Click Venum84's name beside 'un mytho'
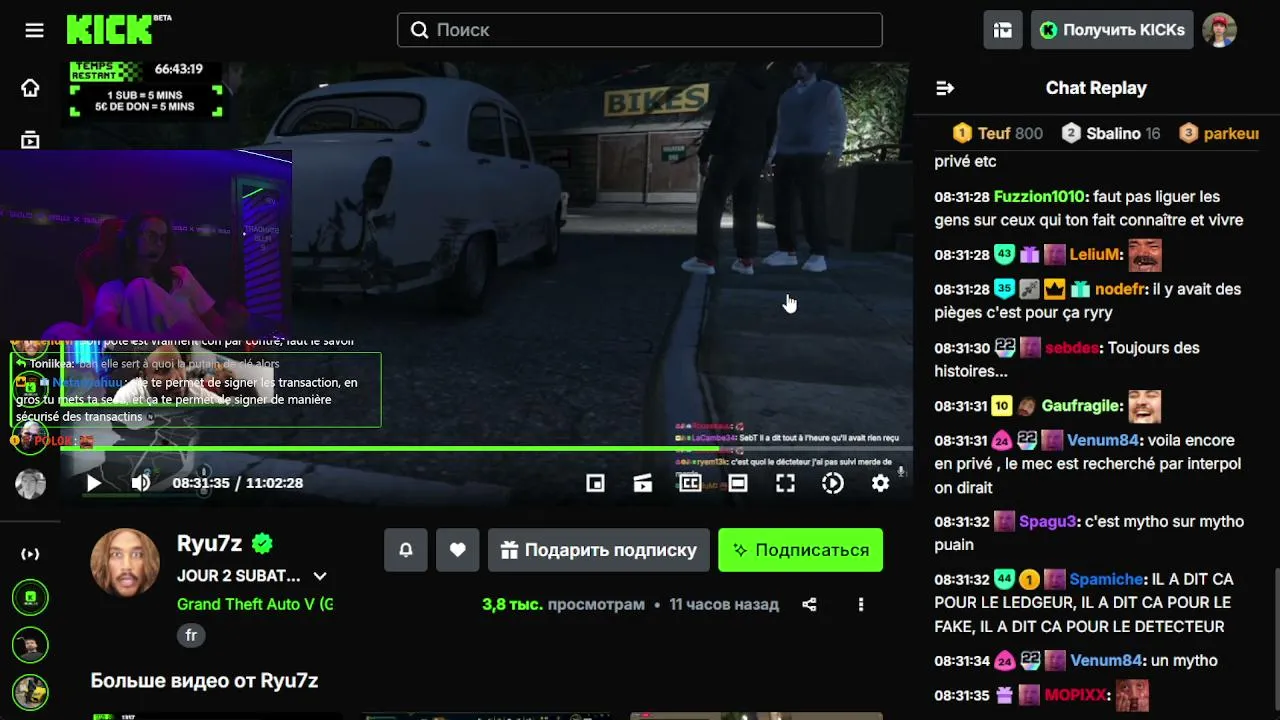1280x720 pixels. [1106, 661]
